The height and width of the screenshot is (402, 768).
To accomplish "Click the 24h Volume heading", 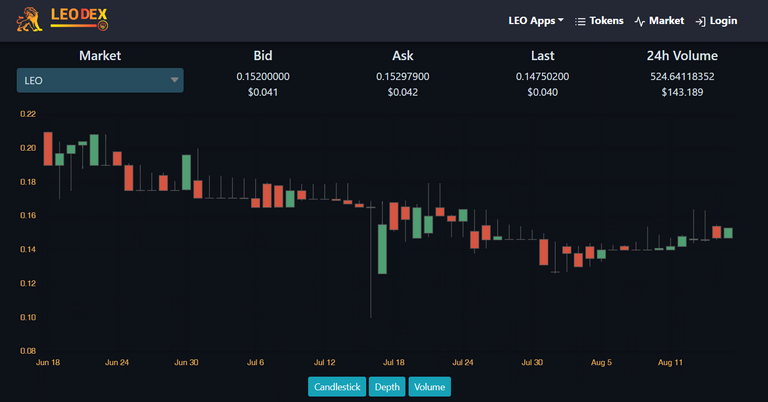I will 682,55.
